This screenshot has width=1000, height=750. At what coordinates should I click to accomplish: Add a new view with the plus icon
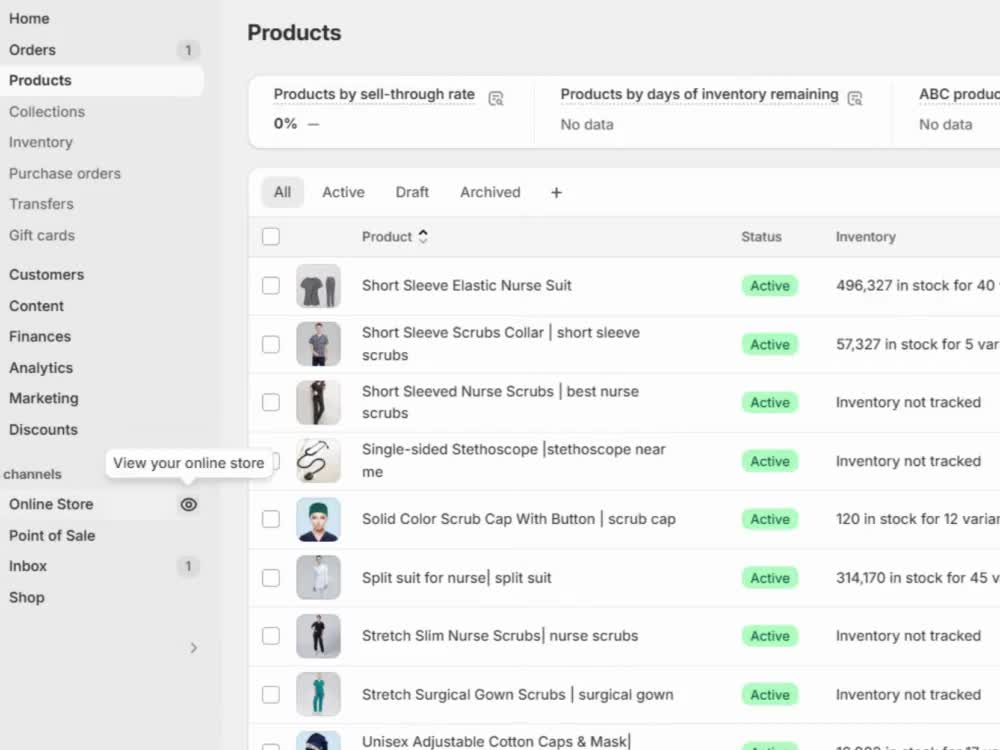coord(556,193)
